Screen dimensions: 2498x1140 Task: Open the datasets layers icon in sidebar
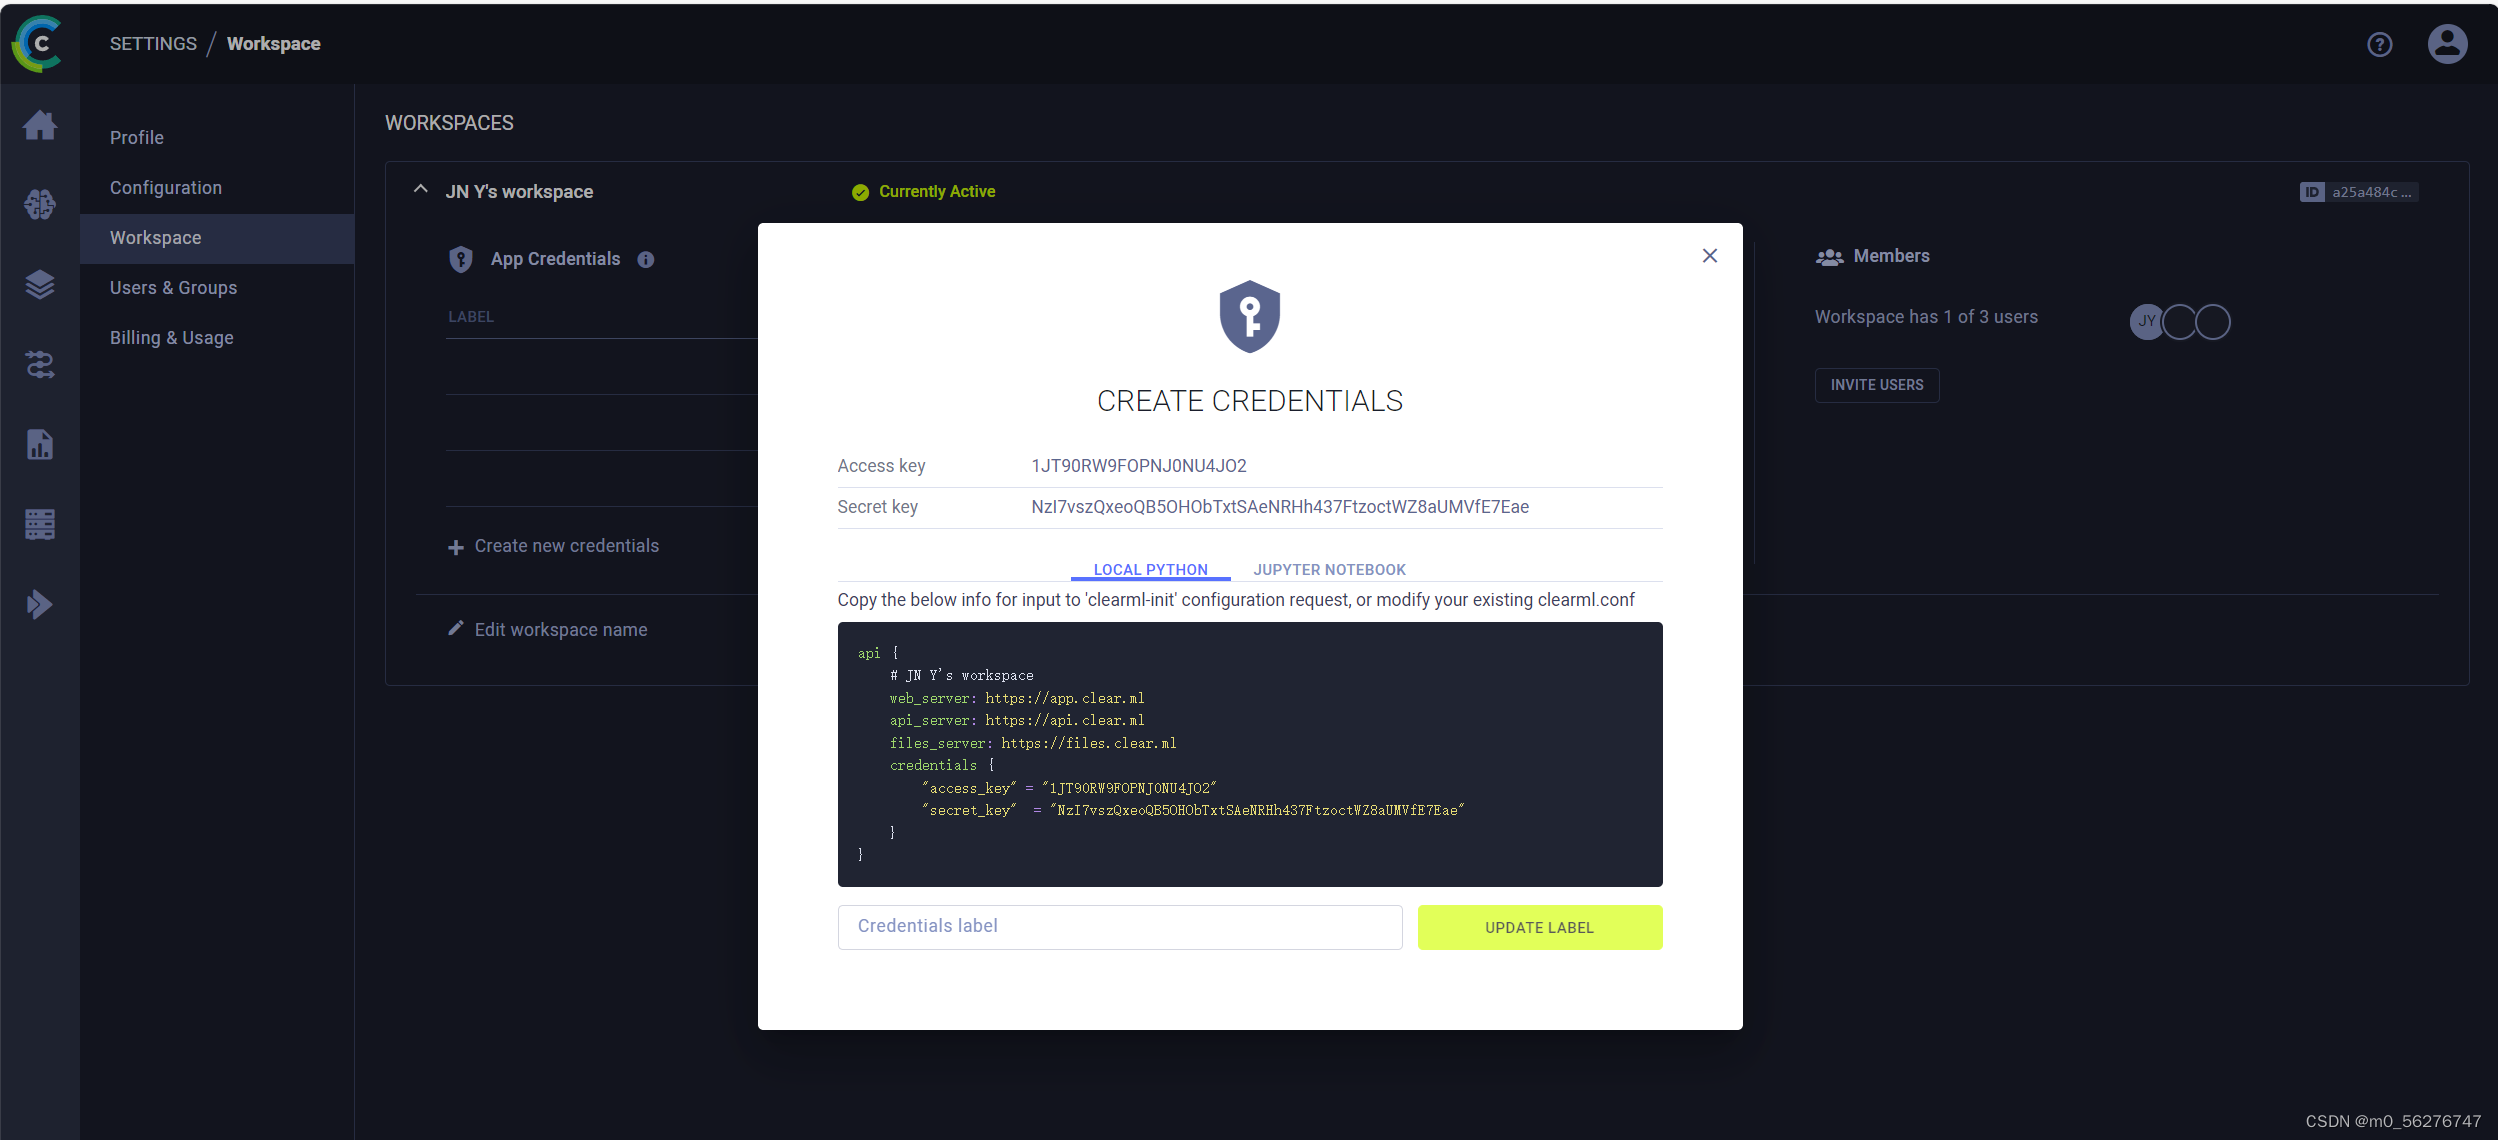40,285
